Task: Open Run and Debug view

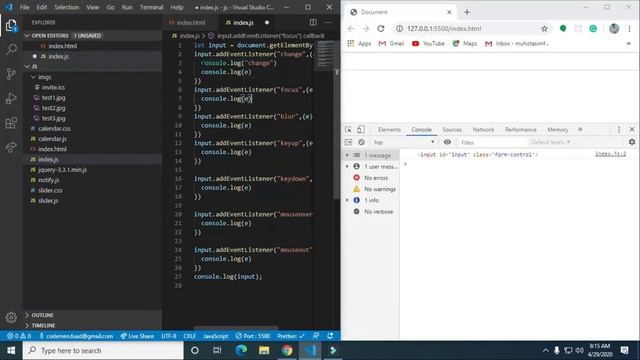Action: (x=11, y=98)
